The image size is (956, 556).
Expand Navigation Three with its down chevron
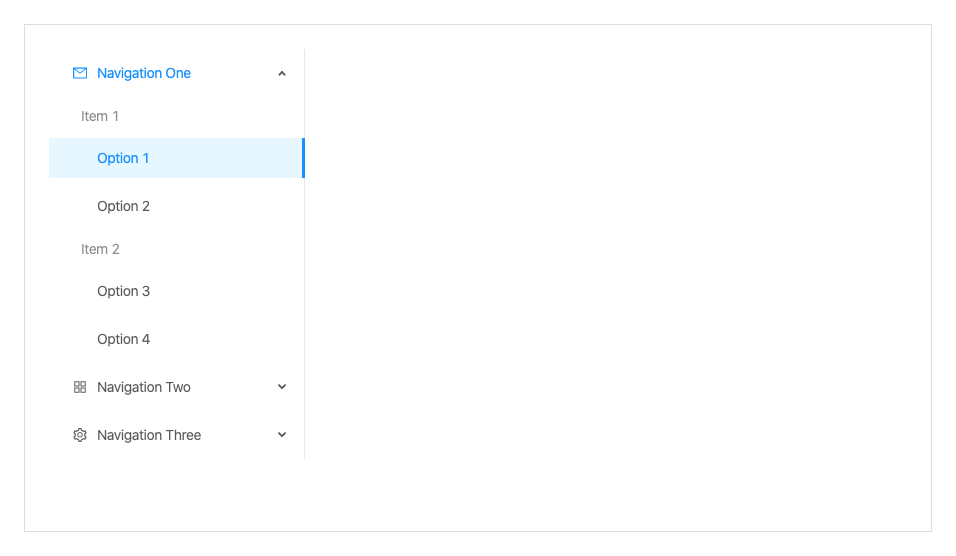click(x=282, y=435)
